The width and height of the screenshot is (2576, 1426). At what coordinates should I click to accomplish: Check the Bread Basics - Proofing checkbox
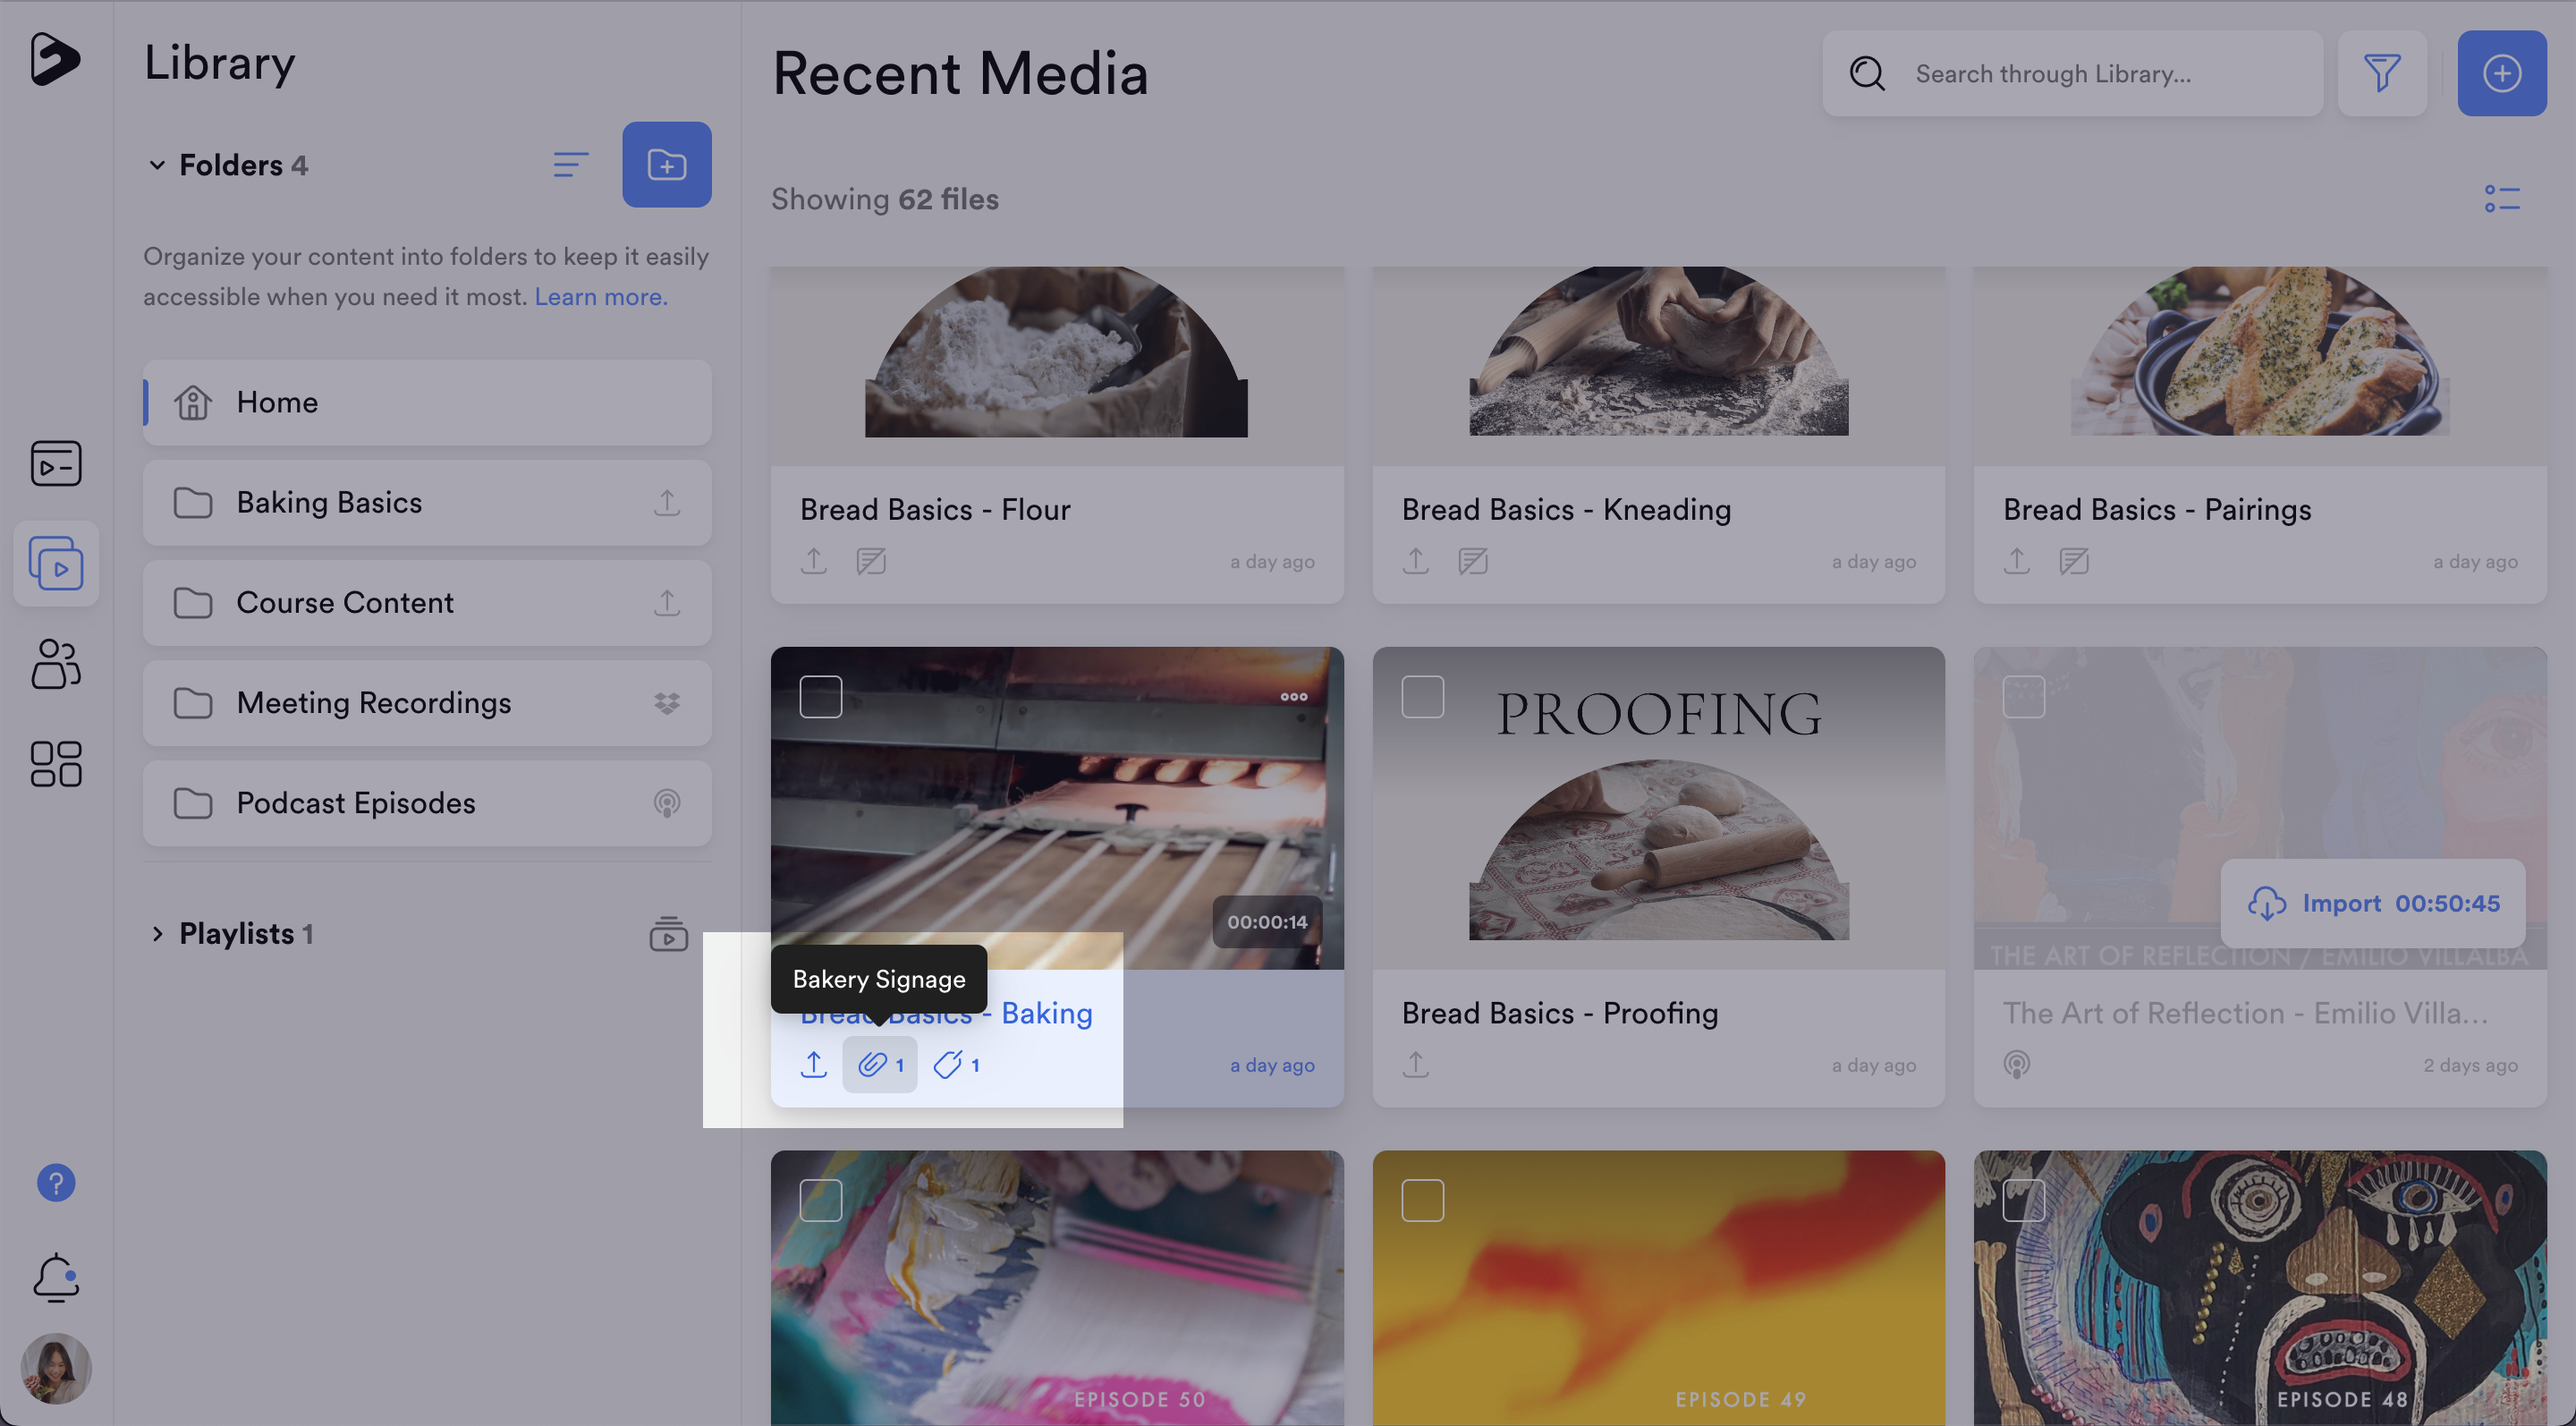coord(1422,697)
